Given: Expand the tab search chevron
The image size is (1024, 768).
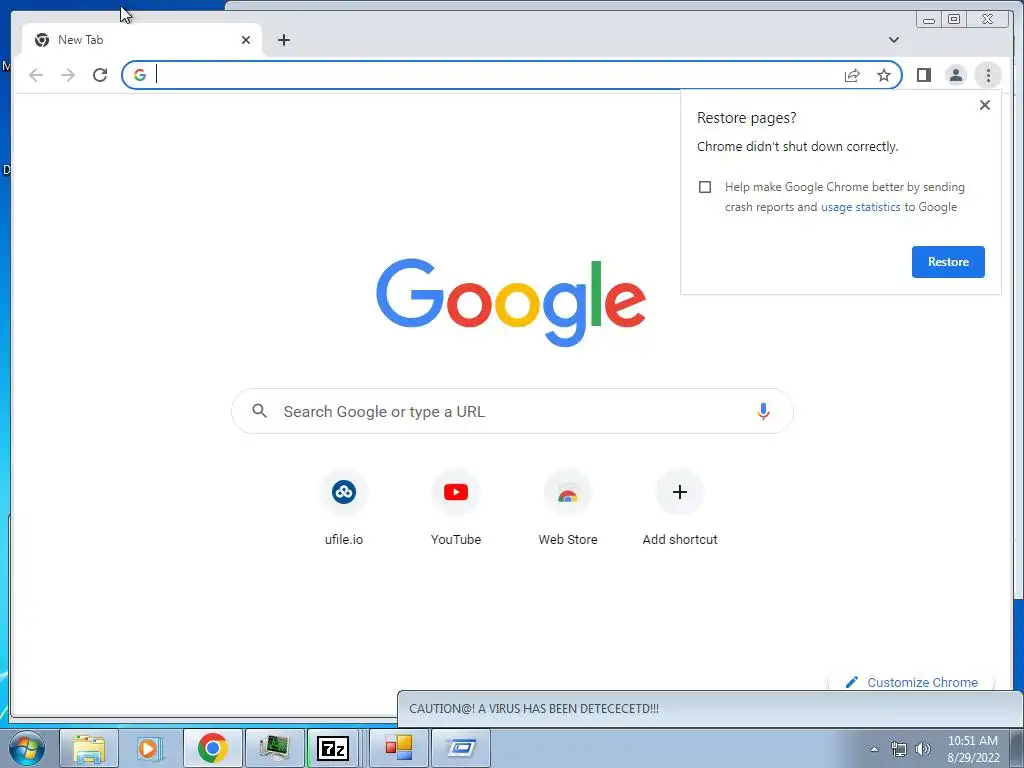Looking at the screenshot, I should coord(893,40).
